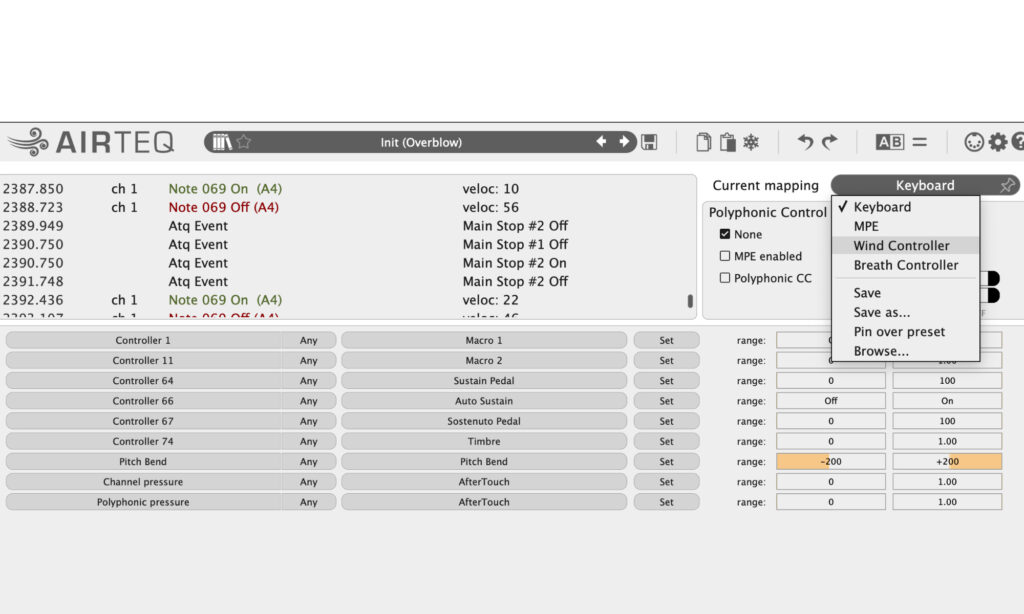Open the preset library browser icon
Viewport: 1024px width, 614px height.
coord(221,142)
